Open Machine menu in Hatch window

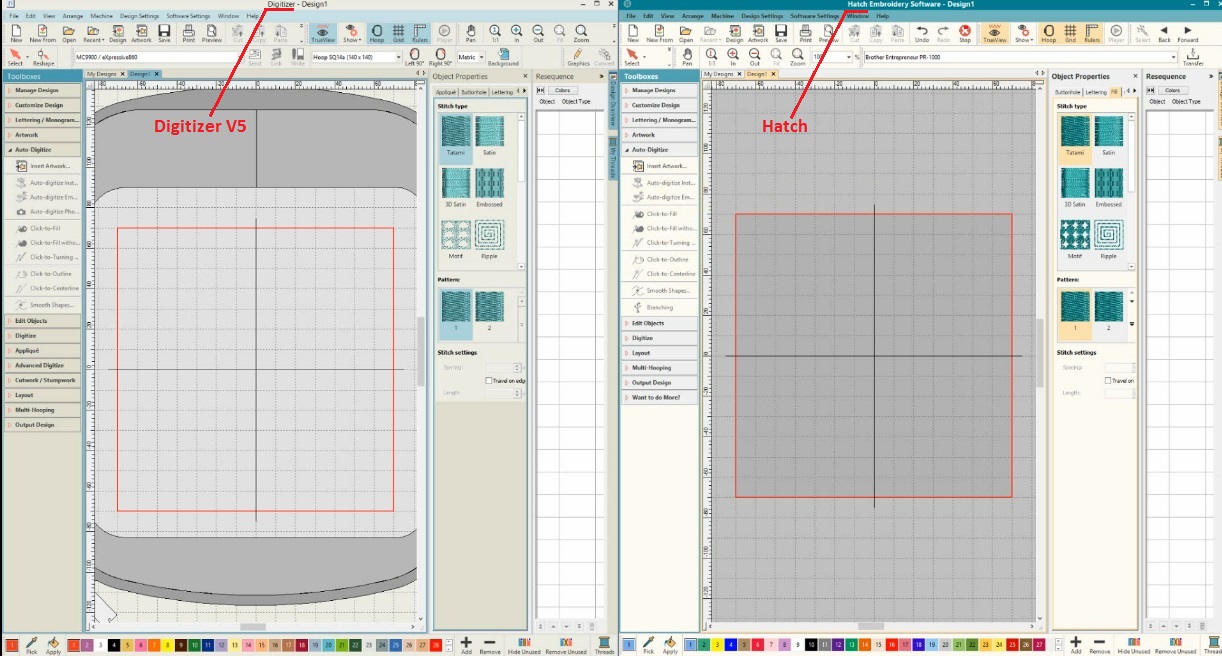click(724, 16)
